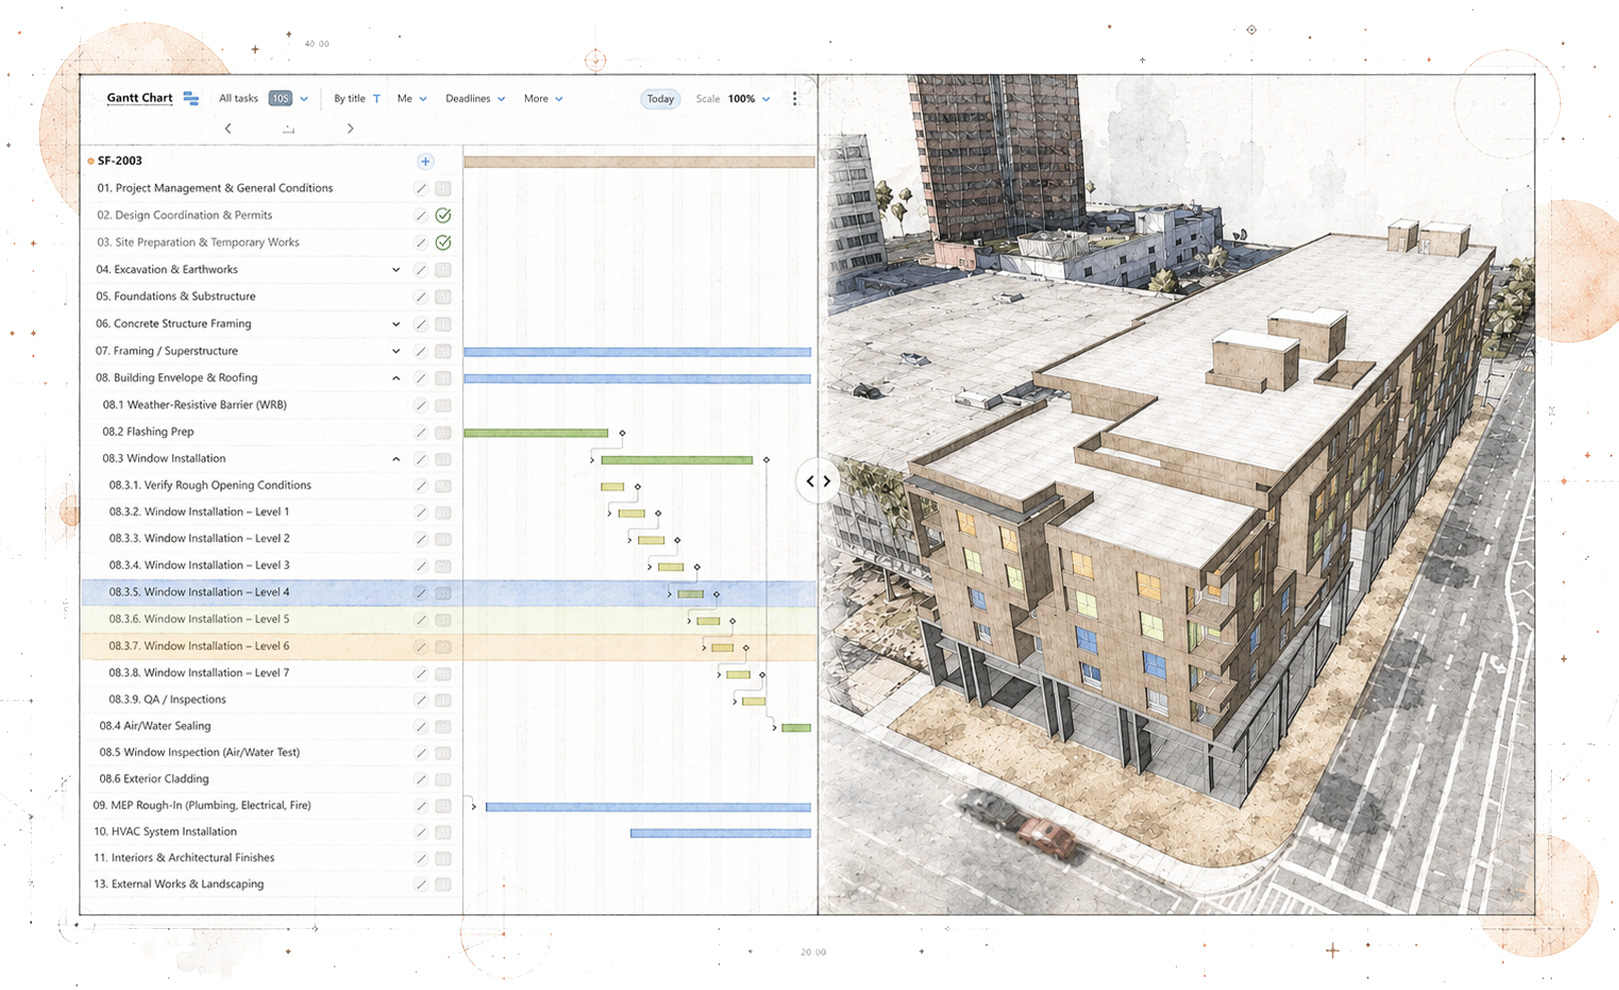Viewport: 1619px width, 990px height.
Task: Edit 08.4 Air/Water Sealing pencil icon
Action: coord(421,727)
